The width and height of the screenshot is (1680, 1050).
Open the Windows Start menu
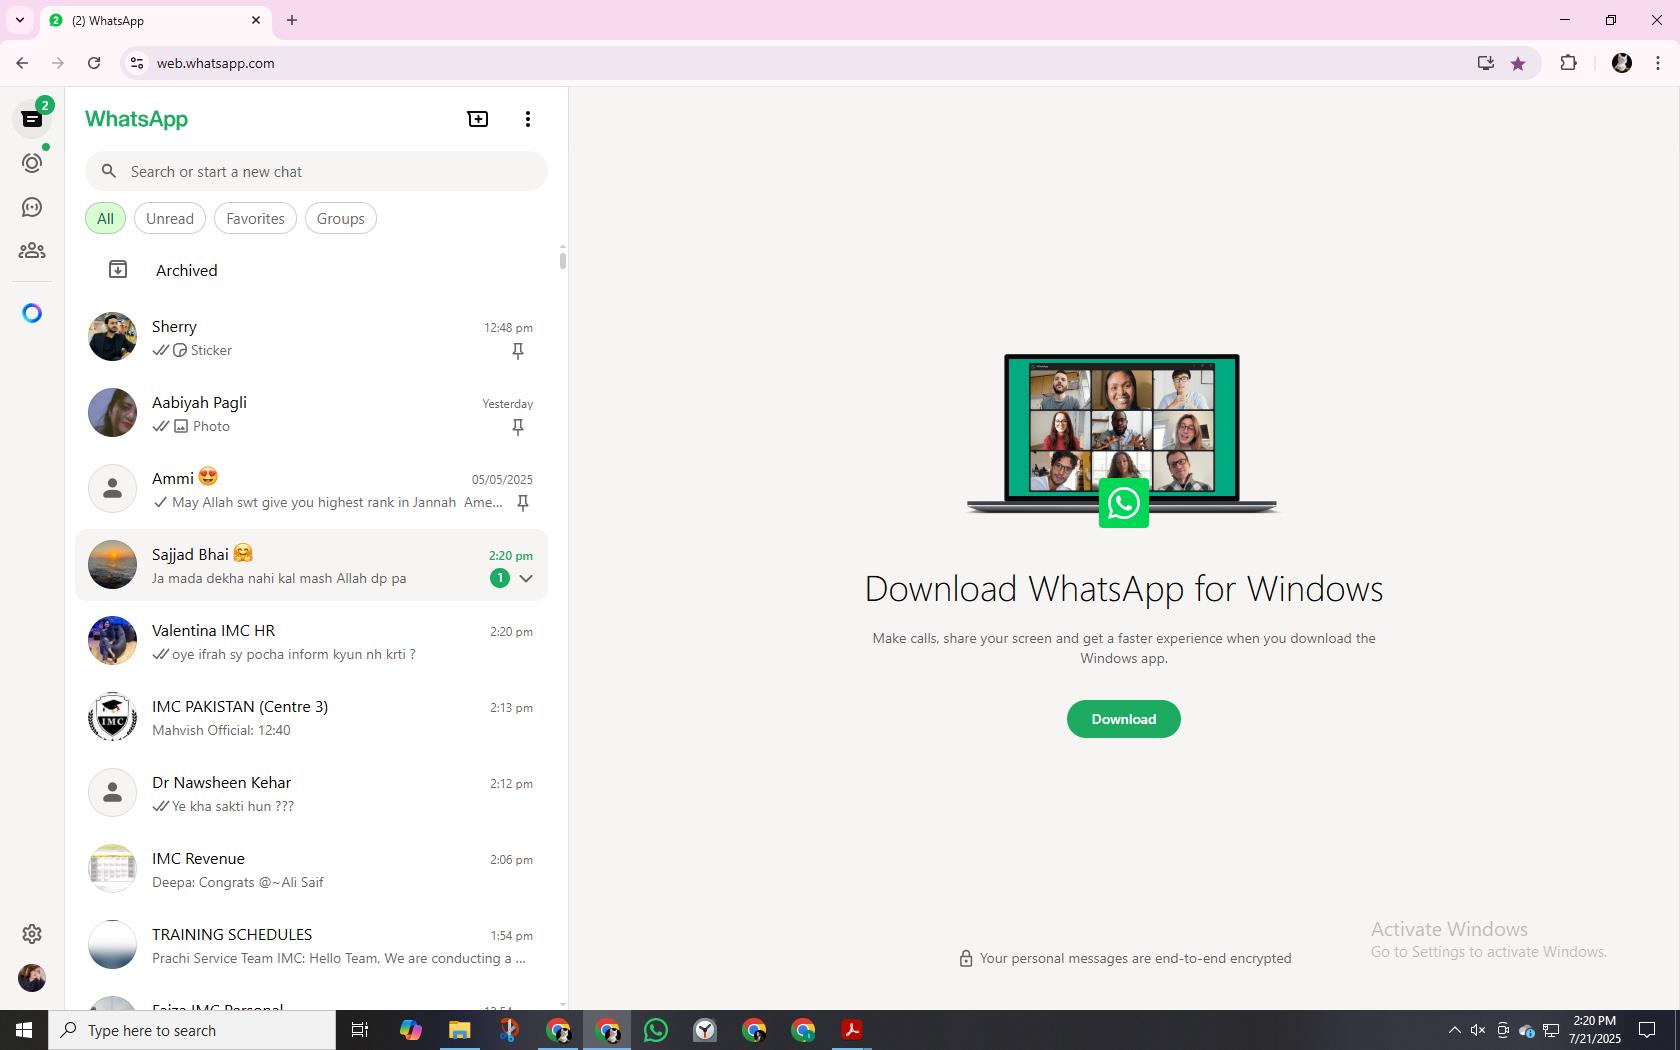point(24,1030)
